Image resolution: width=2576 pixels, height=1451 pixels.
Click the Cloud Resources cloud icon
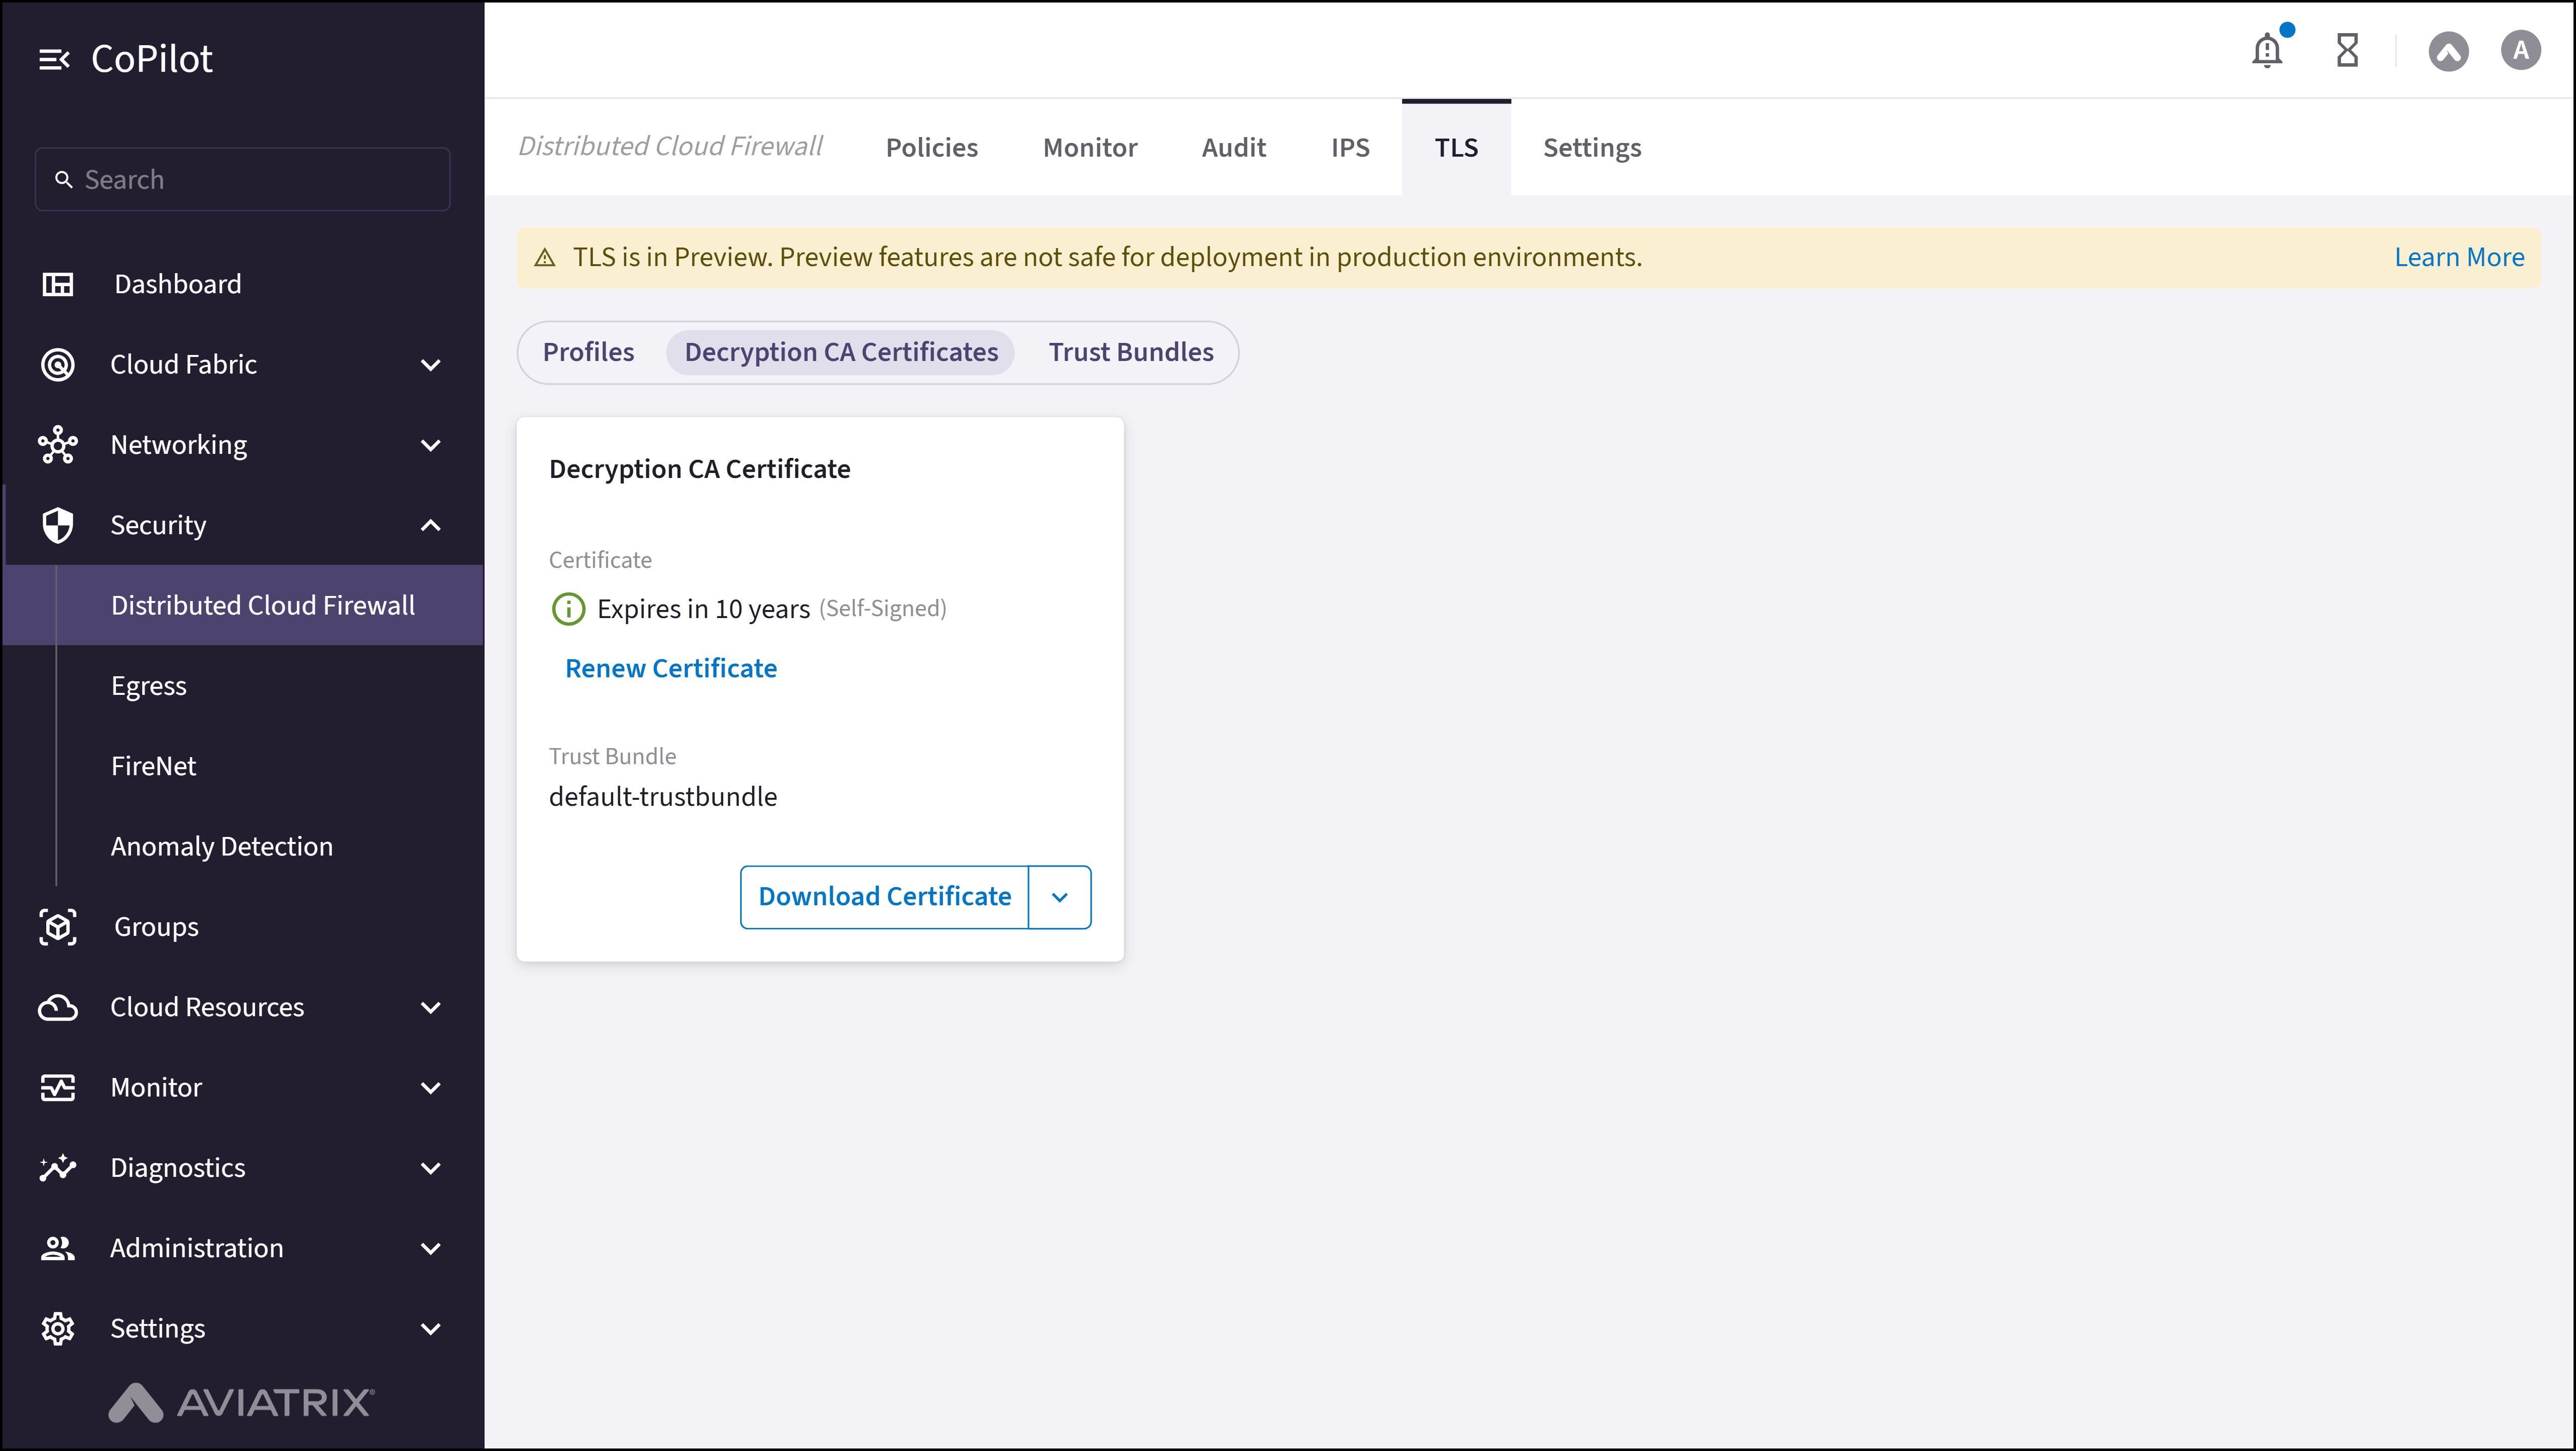(58, 1007)
